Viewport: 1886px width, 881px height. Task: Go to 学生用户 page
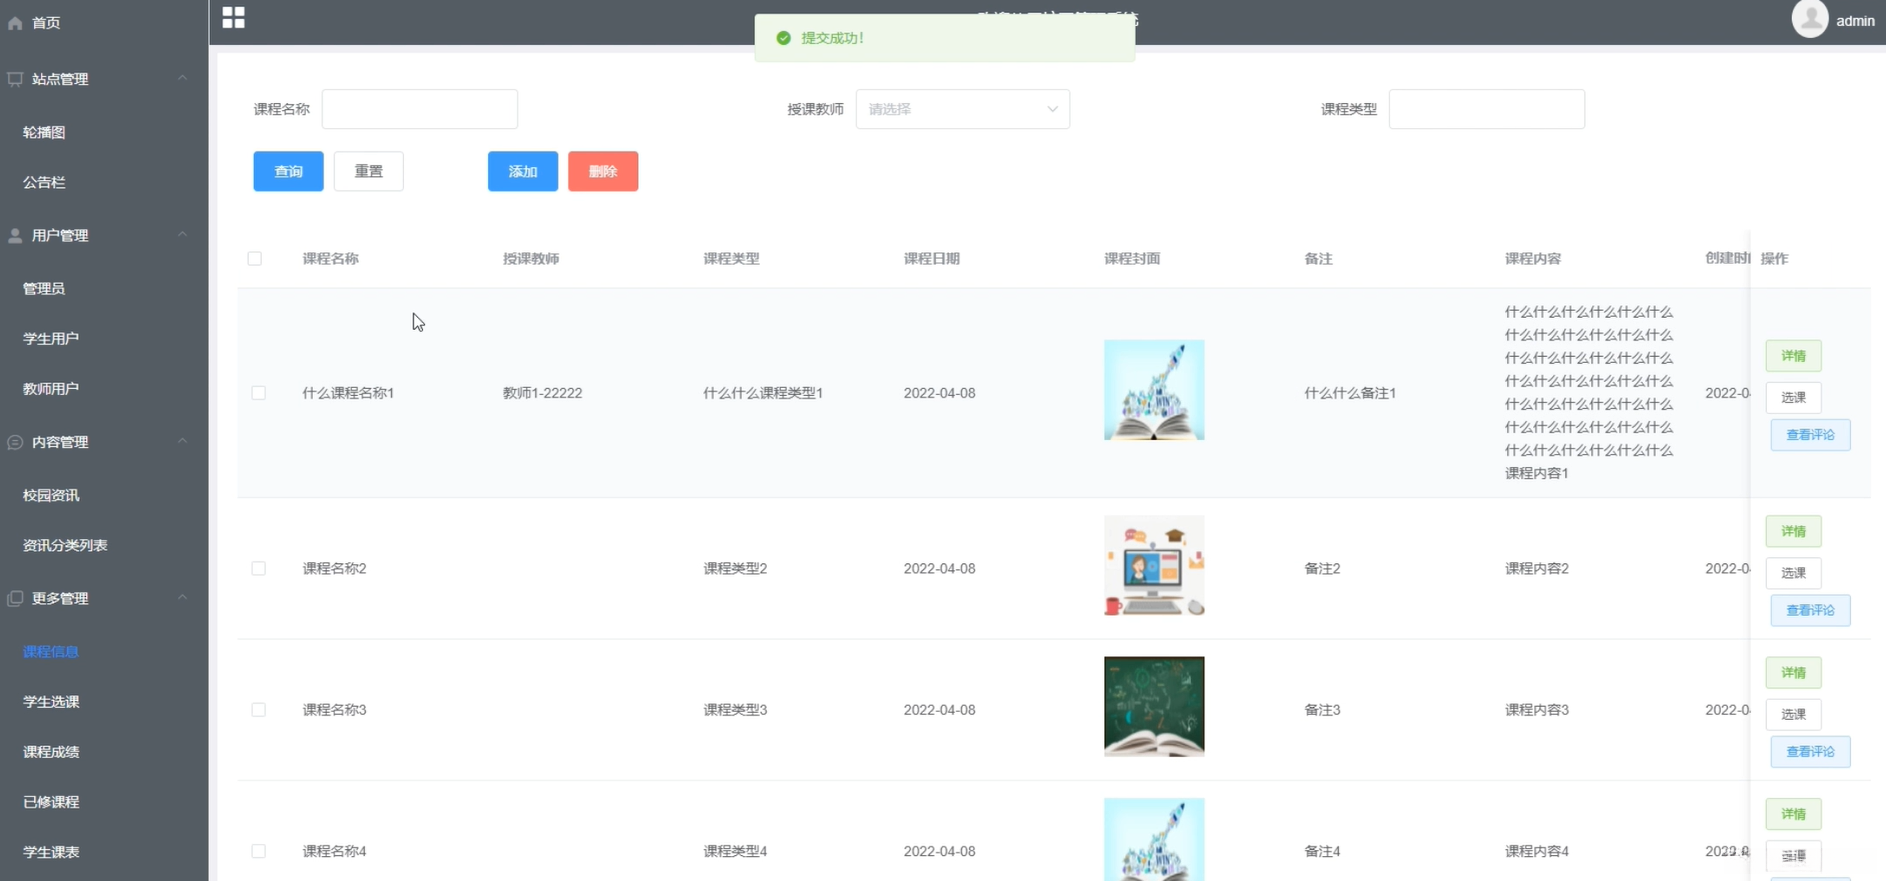(x=51, y=338)
